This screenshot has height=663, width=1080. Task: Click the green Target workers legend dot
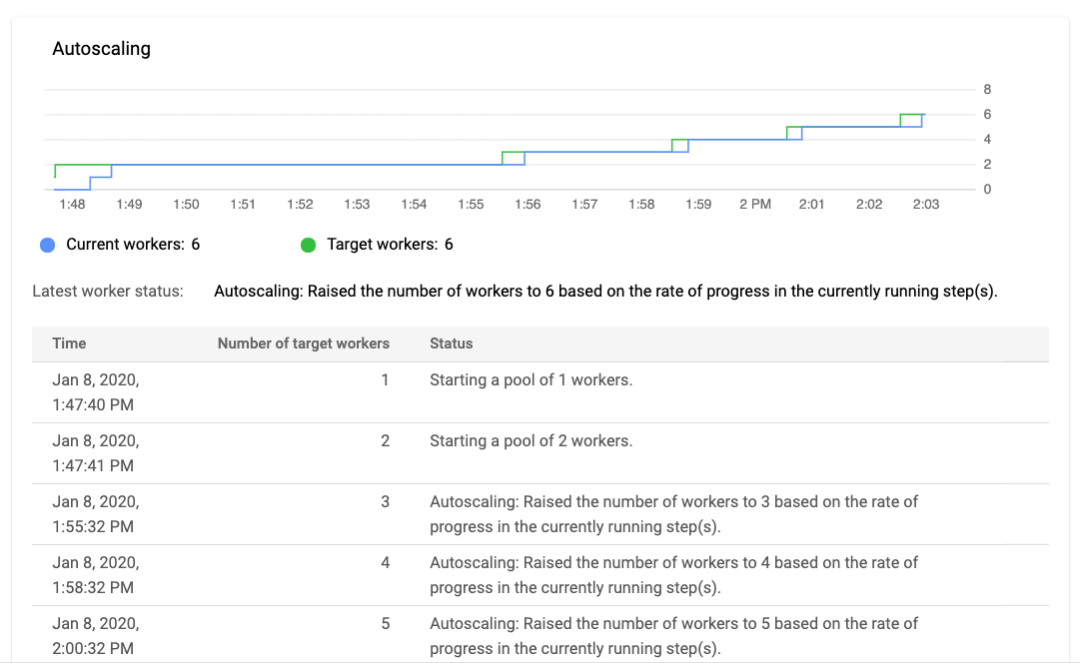(x=308, y=245)
